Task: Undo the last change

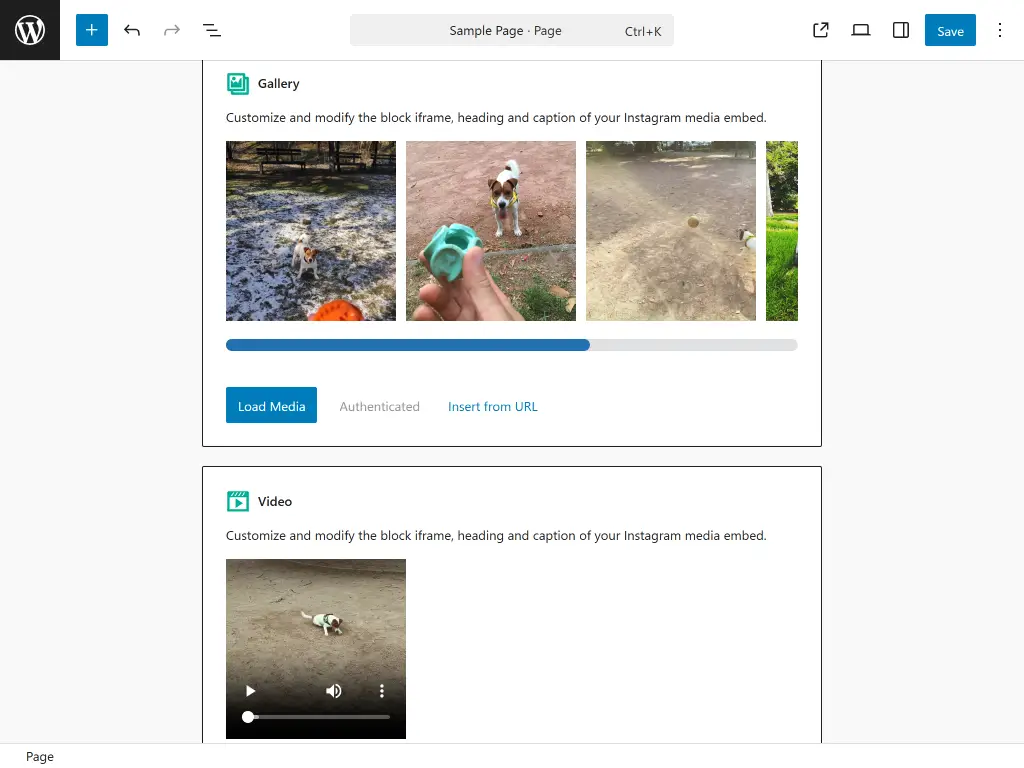Action: pyautogui.click(x=131, y=30)
